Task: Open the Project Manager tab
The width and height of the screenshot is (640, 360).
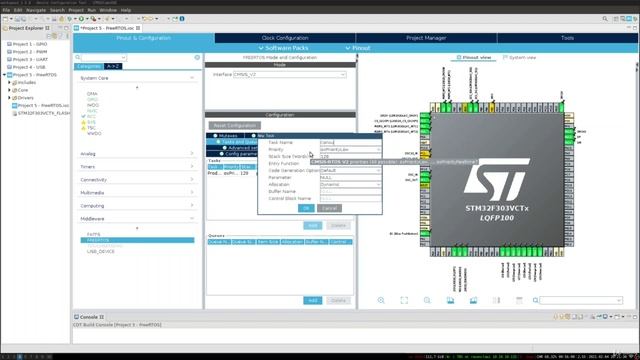Action: 426,38
